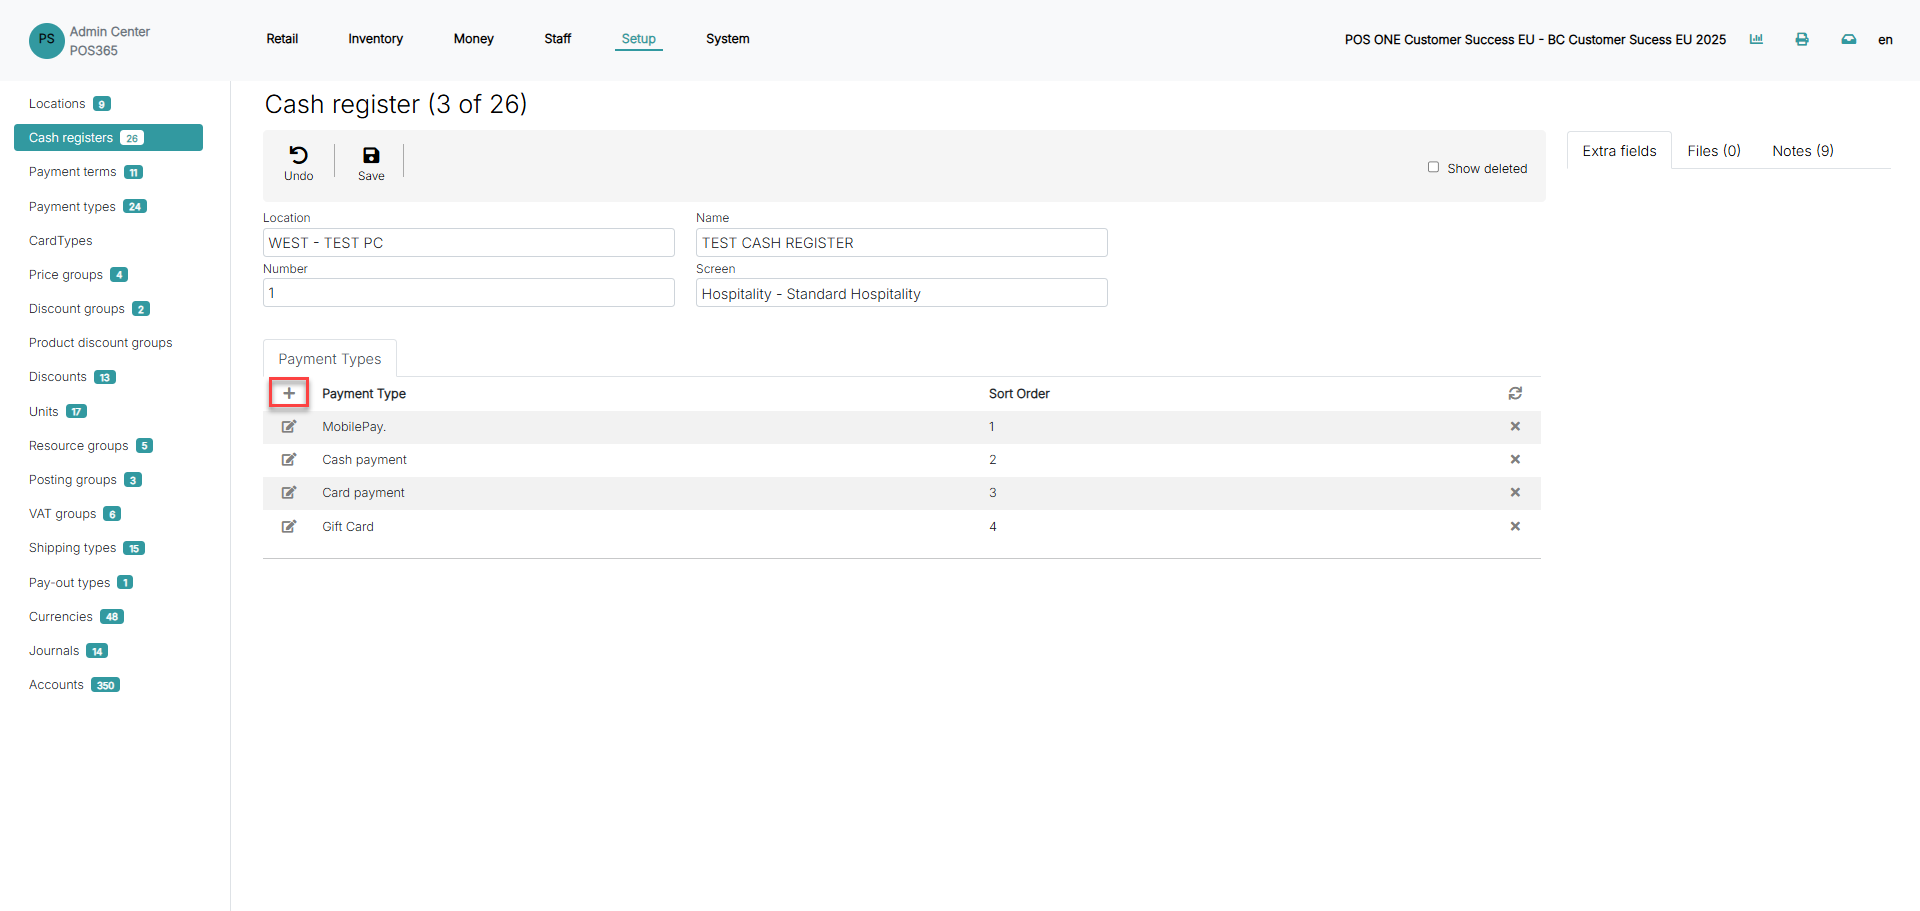This screenshot has height=911, width=1920.
Task: Open the inbox tray icon in header
Action: (x=1849, y=39)
